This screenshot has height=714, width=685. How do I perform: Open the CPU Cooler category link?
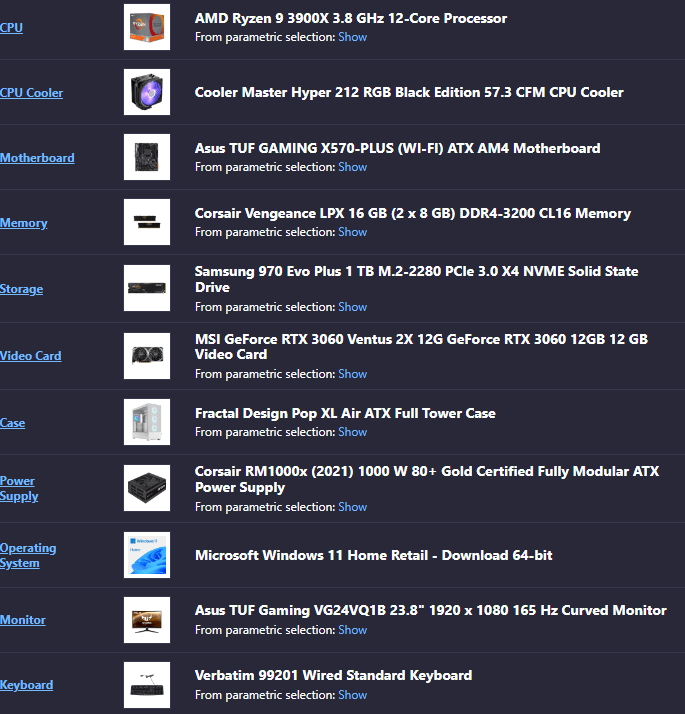[x=31, y=93]
